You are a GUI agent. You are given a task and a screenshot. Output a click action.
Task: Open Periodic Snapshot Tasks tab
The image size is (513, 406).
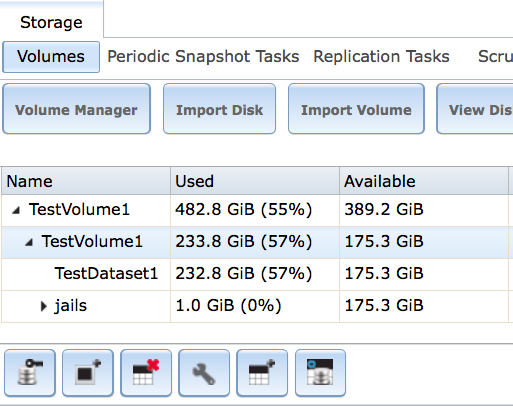tap(203, 56)
